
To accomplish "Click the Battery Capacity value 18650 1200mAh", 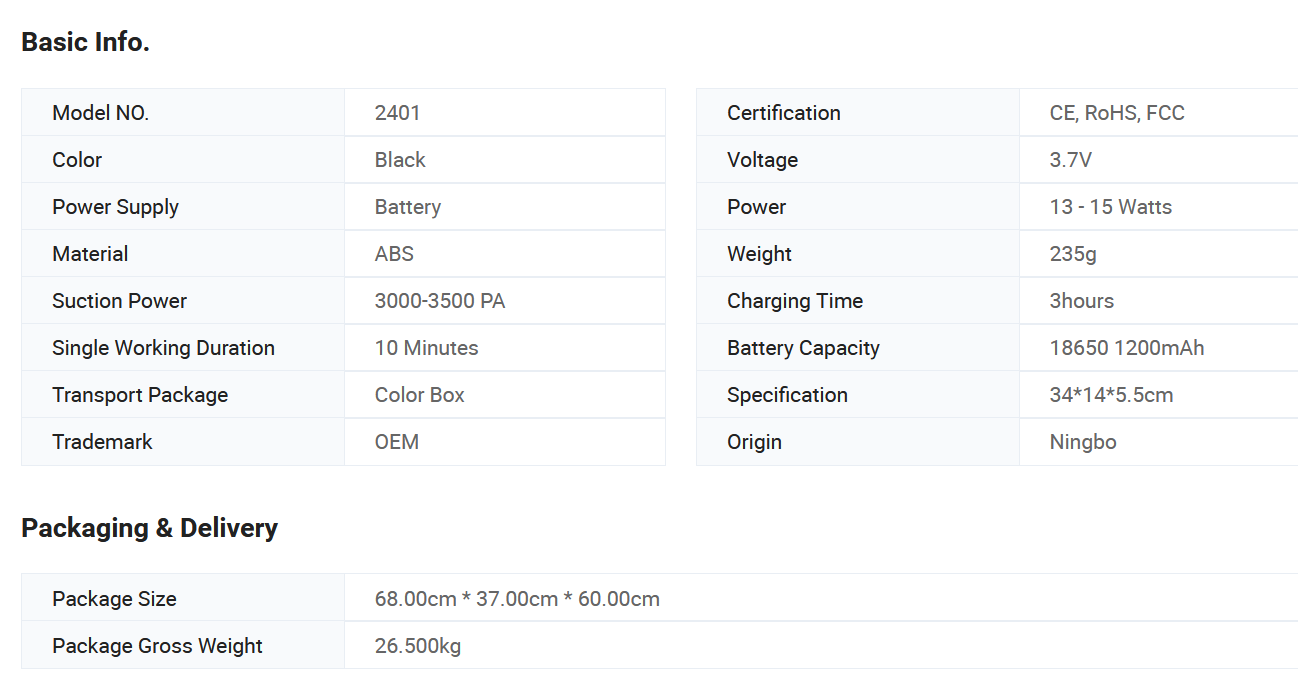I will tap(1127, 348).
